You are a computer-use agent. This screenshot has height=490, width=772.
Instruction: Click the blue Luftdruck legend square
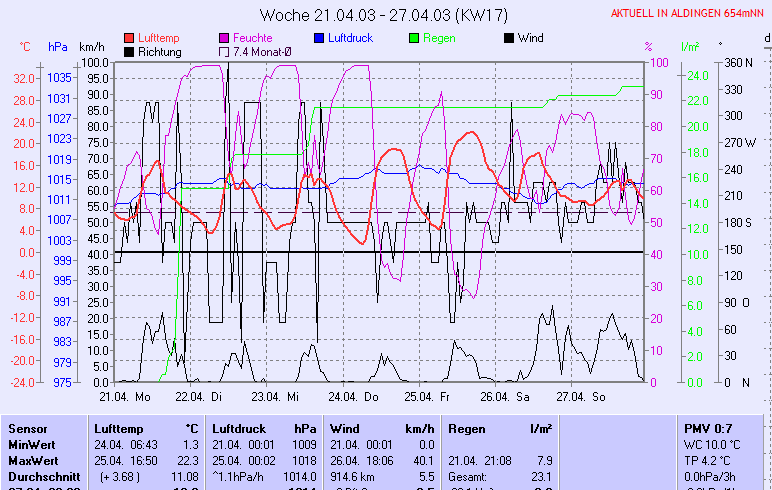click(x=319, y=38)
